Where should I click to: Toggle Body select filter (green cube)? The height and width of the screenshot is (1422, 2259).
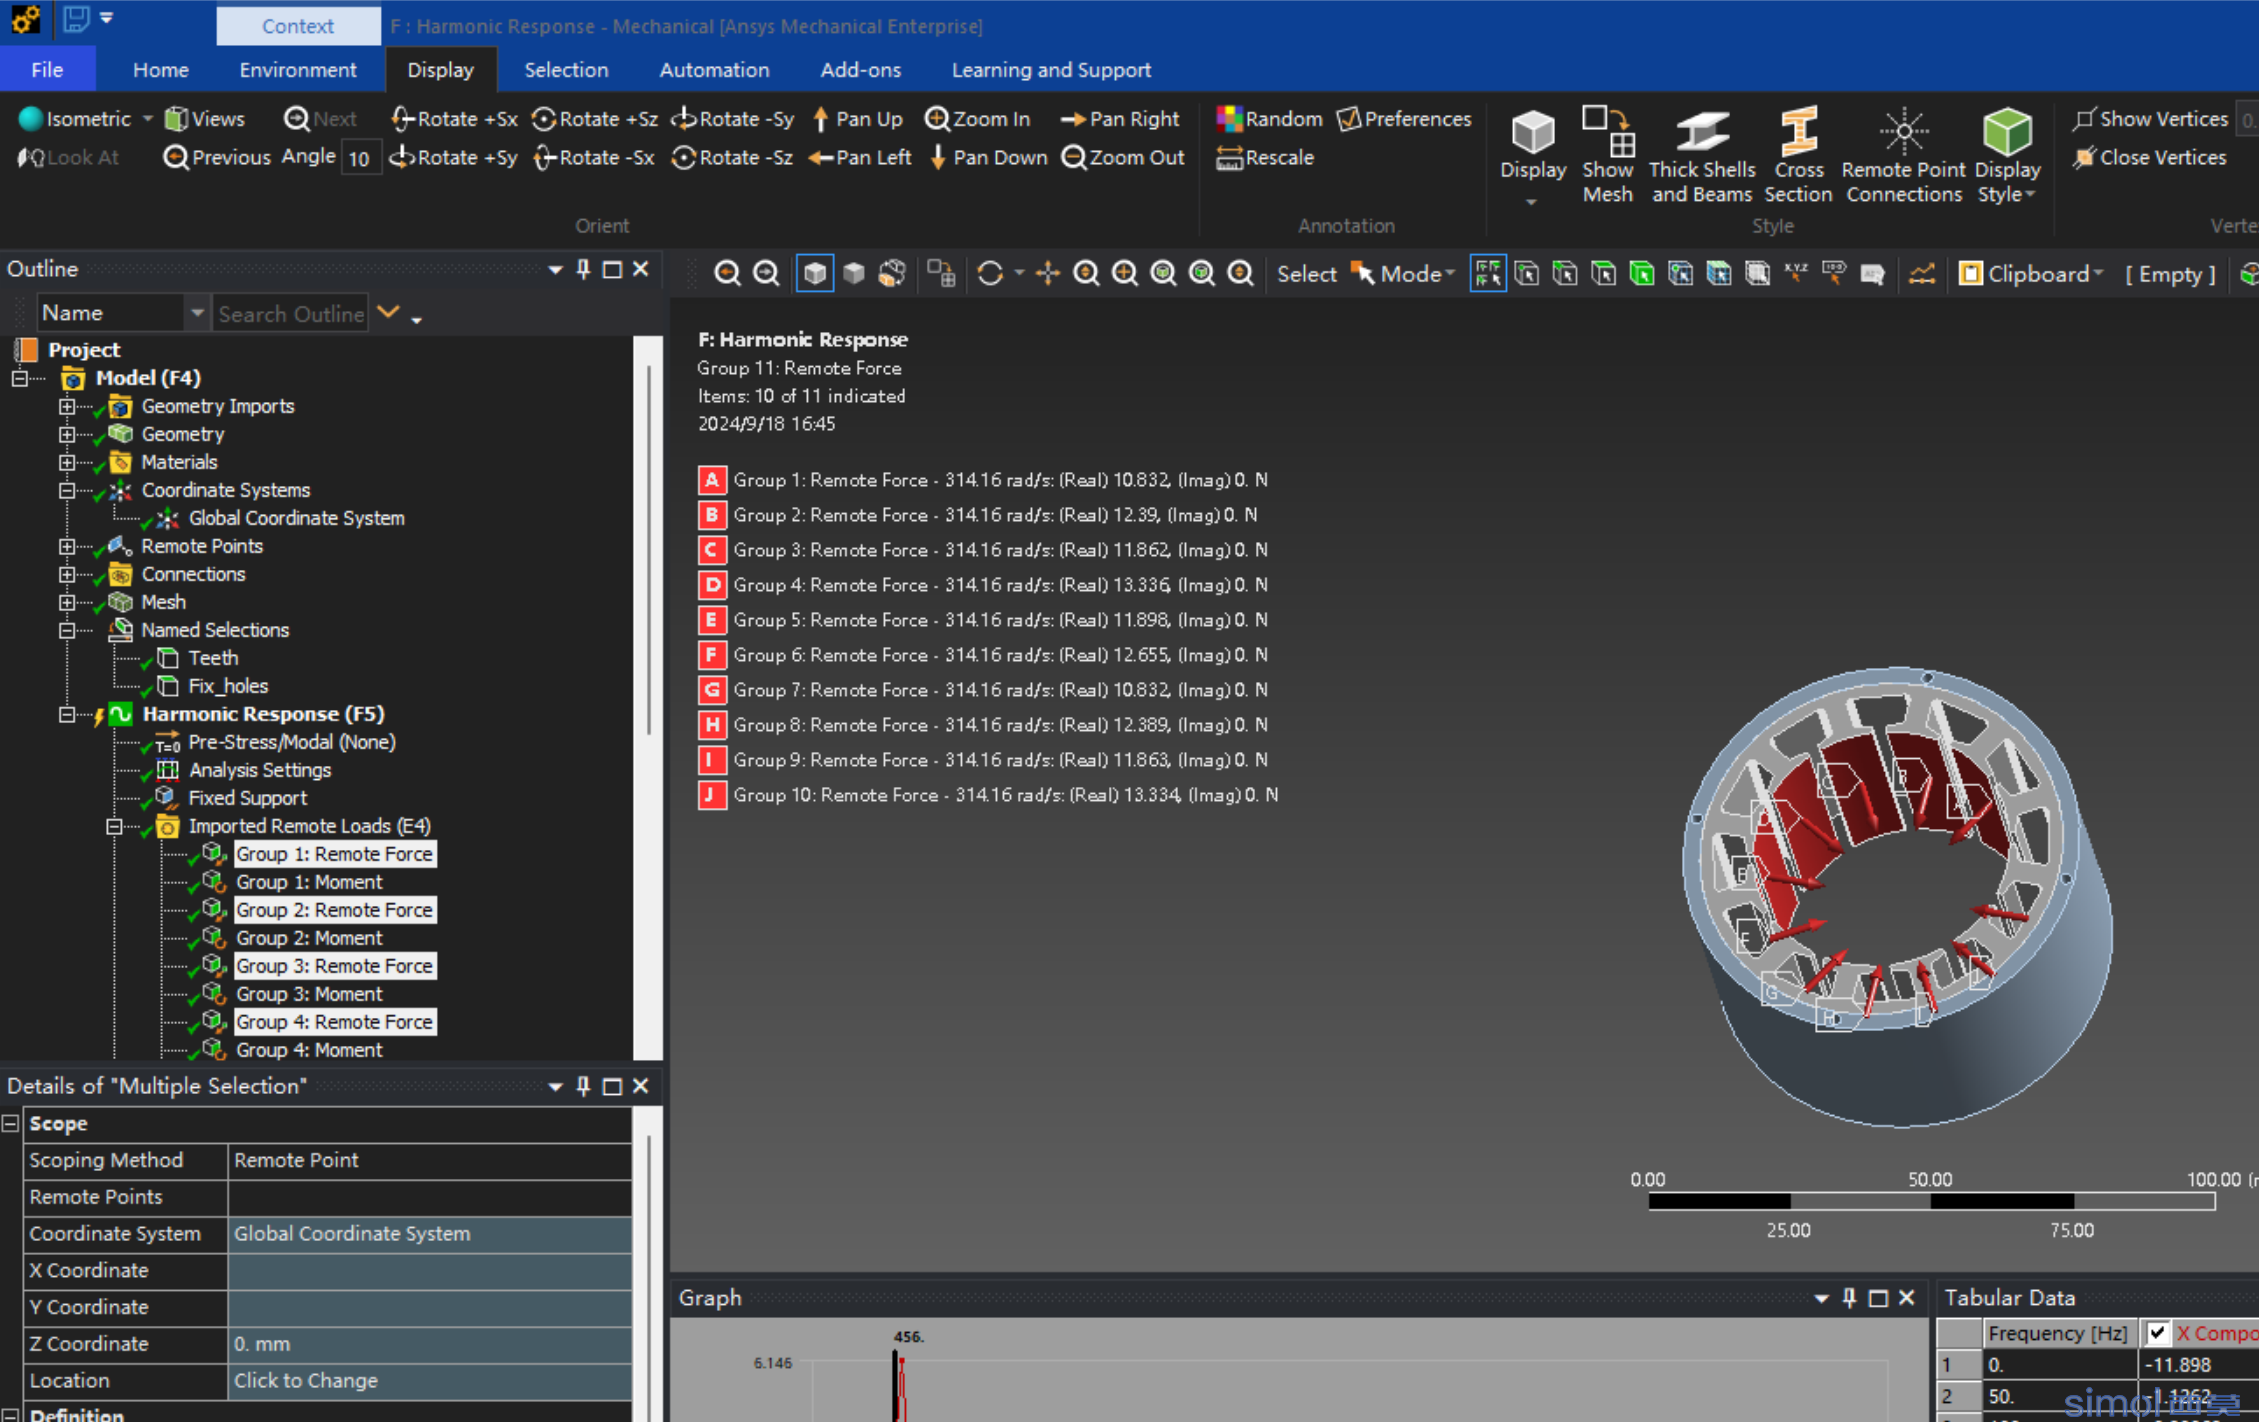pos(1641,273)
